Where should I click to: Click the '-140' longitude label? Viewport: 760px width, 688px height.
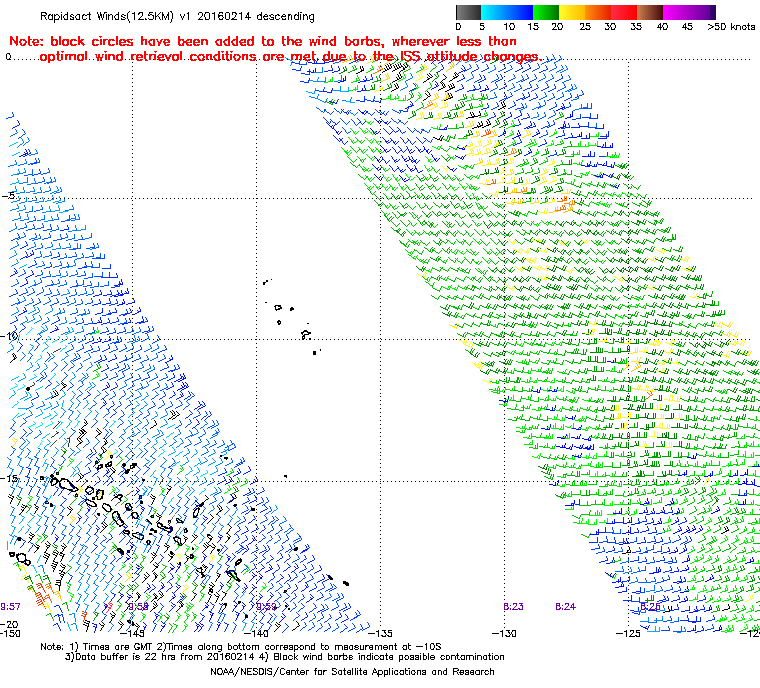click(x=256, y=633)
